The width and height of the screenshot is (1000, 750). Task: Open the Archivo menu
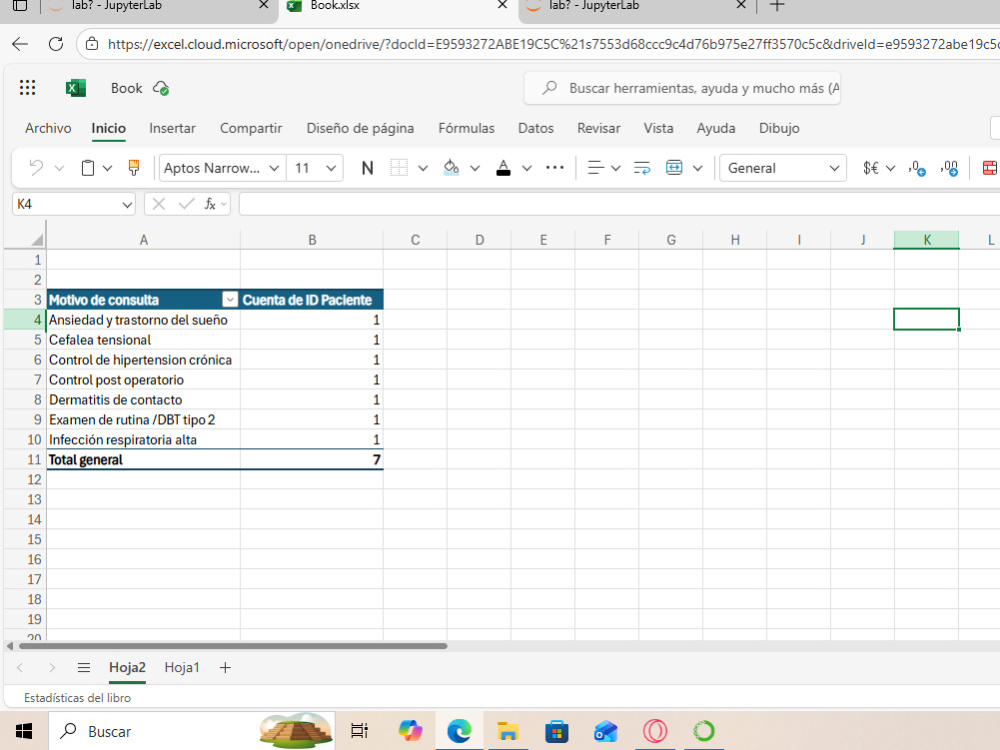coord(48,128)
